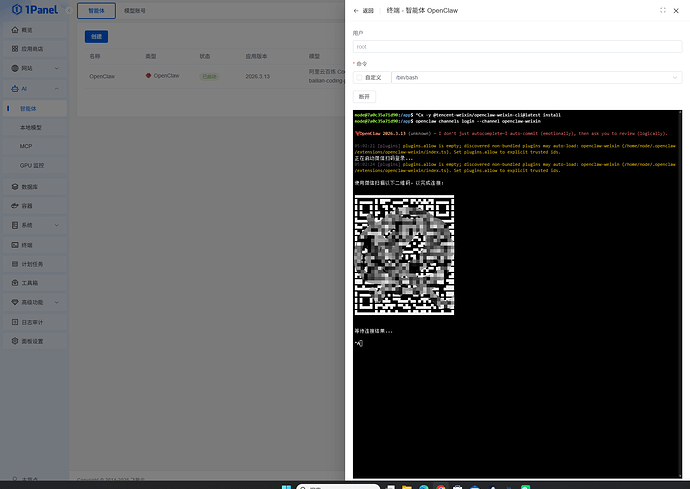Viewport: 690px width, 489px height.
Task: Open 面板设置 panel settings in sidebar
Action: [32, 341]
